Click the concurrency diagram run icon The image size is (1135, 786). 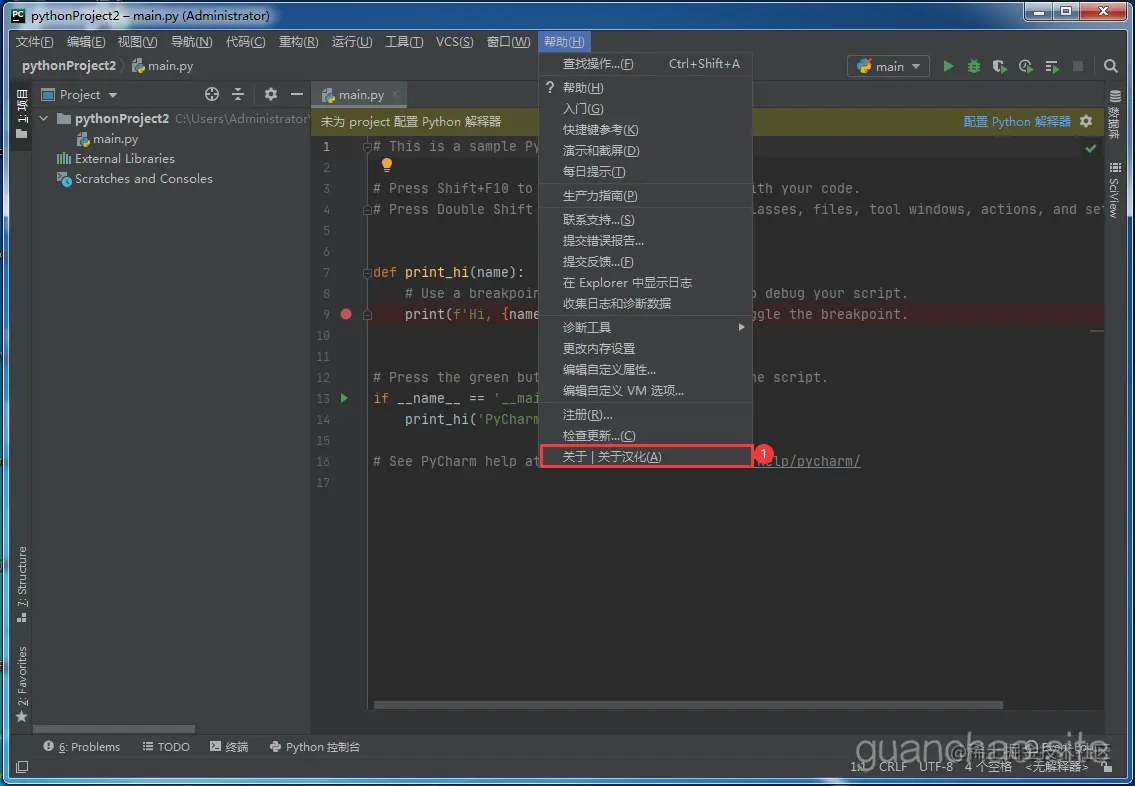pyautogui.click(x=1052, y=66)
